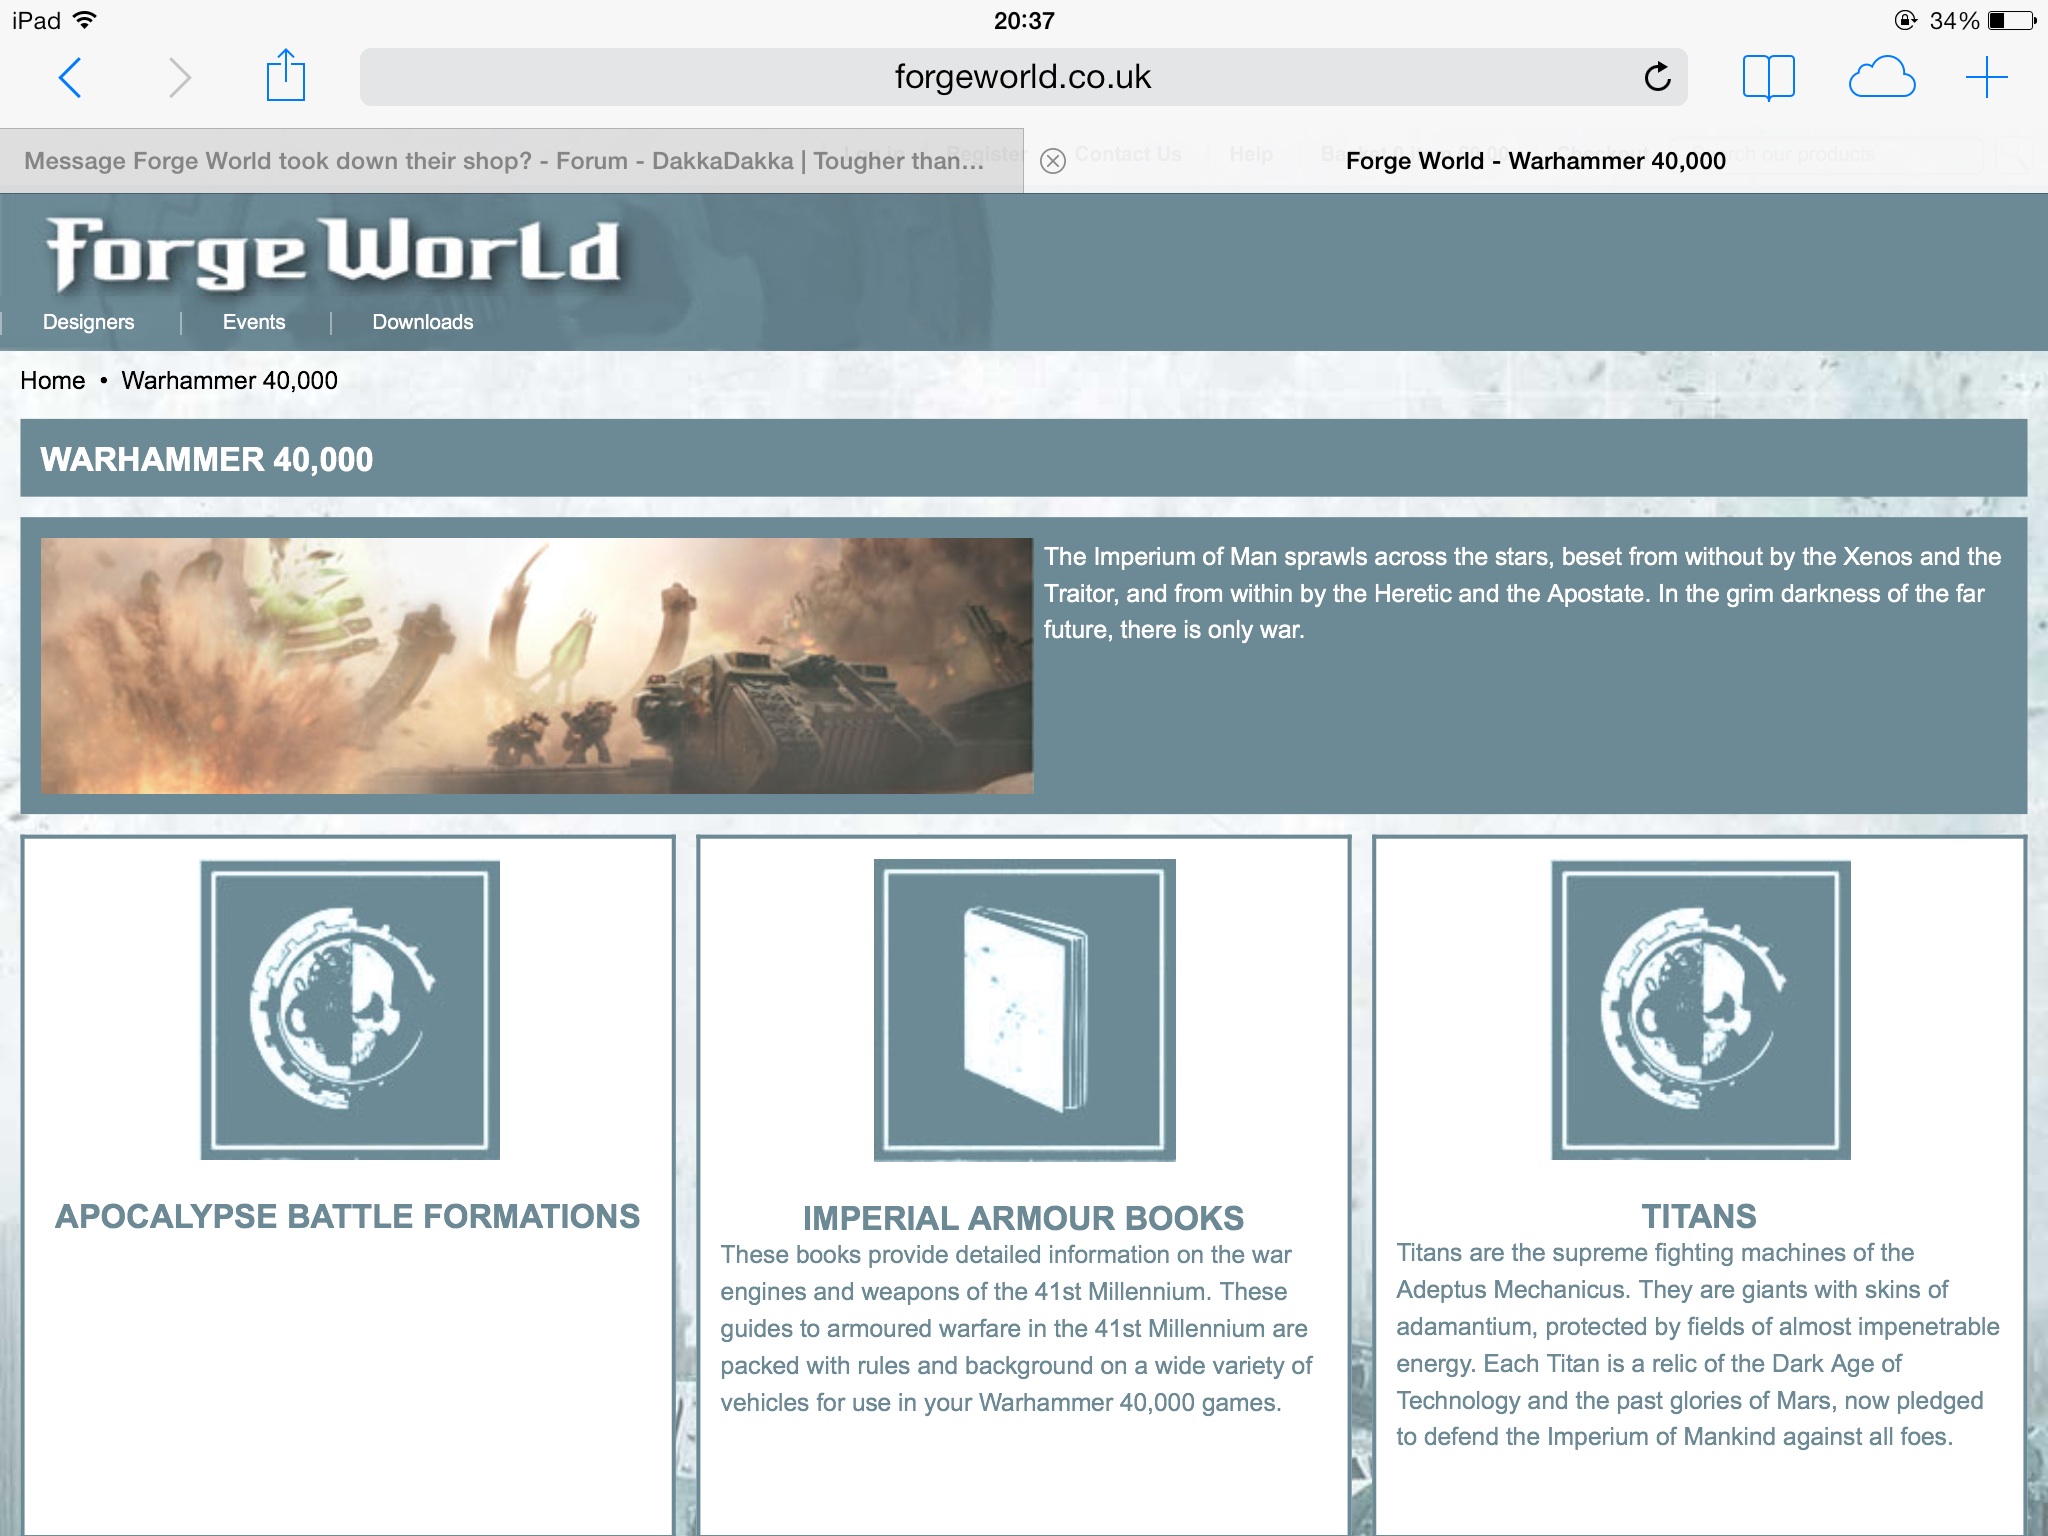The height and width of the screenshot is (1536, 2048).
Task: Click the WARHAMMER 40,000 section header
Action: [x=1023, y=458]
